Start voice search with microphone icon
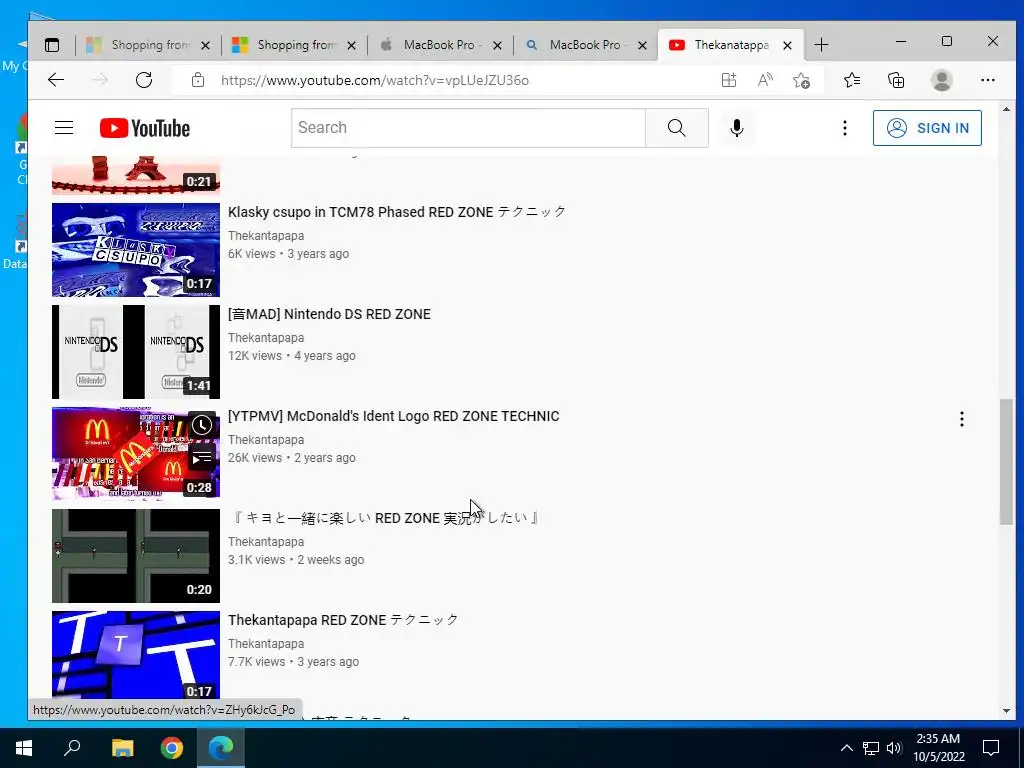The image size is (1024, 768). tap(737, 128)
